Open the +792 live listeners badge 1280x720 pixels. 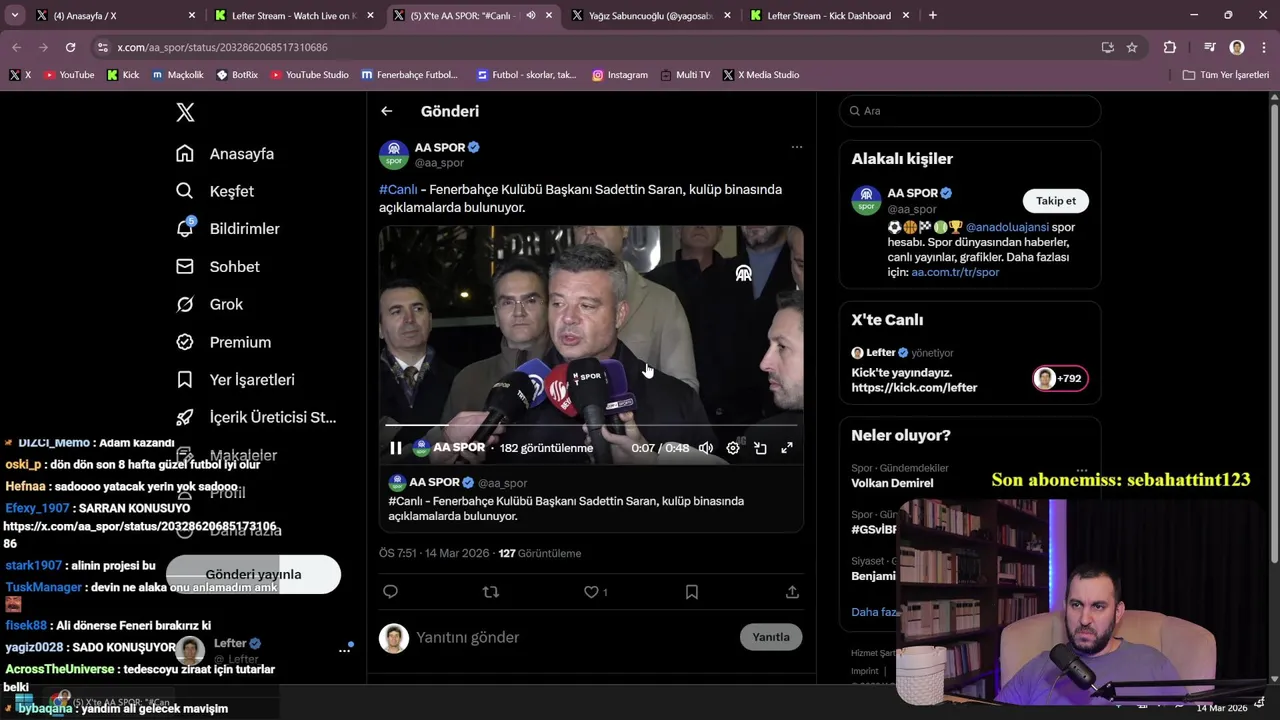[x=1060, y=379]
